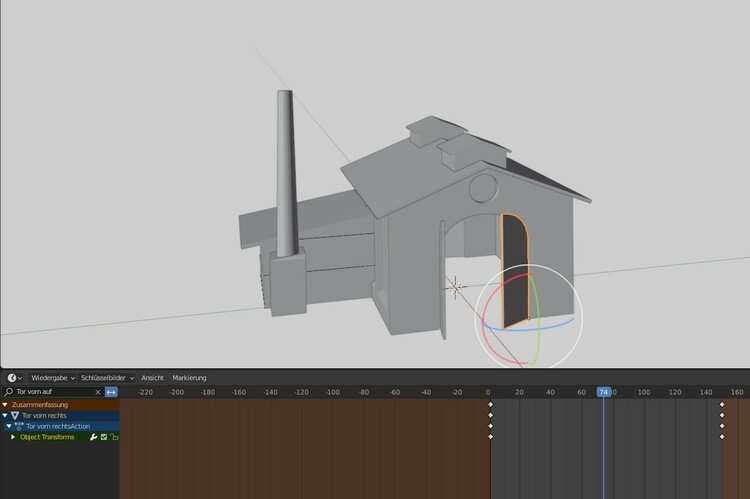Click the current frame 74 playhead marker

click(x=603, y=392)
